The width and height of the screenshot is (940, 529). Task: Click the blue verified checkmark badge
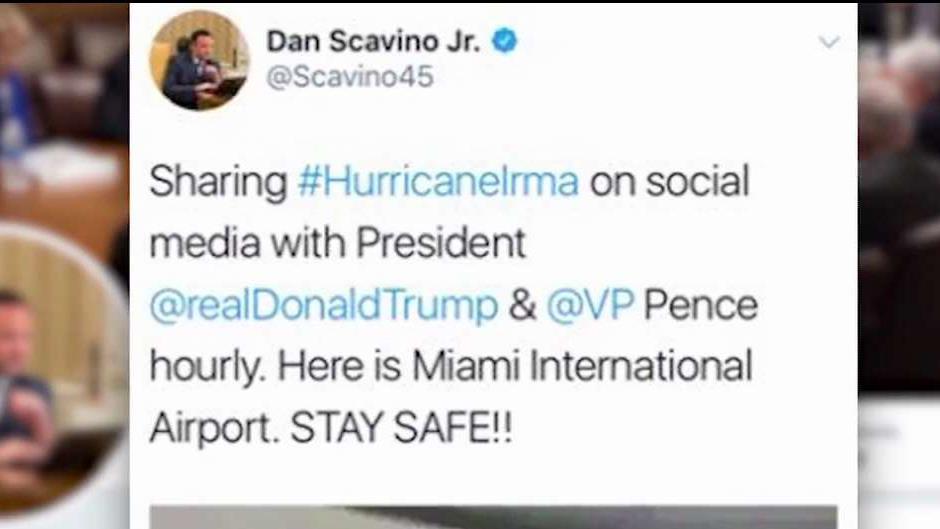pyautogui.click(x=505, y=41)
